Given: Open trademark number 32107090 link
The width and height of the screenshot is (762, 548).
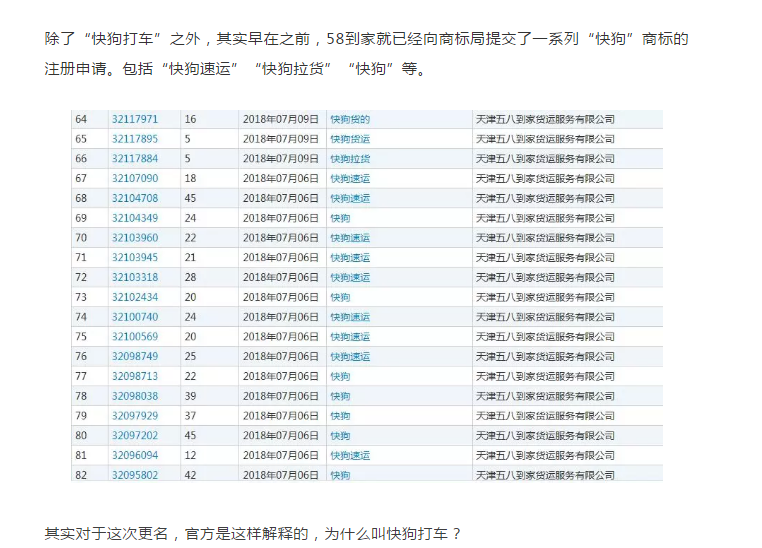Looking at the screenshot, I should 135,178.
